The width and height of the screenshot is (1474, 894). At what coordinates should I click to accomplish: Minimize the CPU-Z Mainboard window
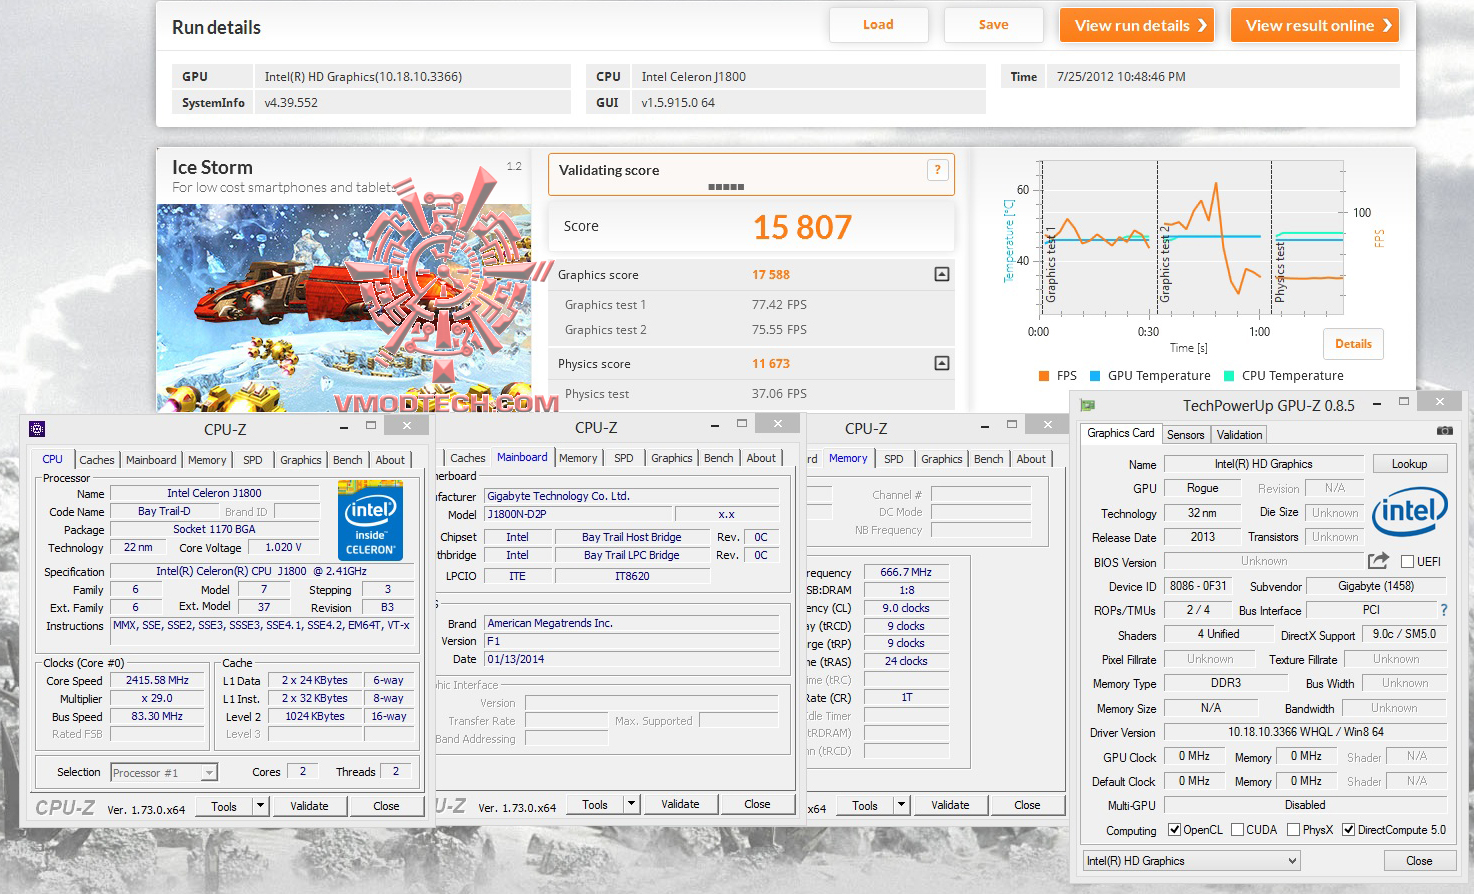[715, 424]
